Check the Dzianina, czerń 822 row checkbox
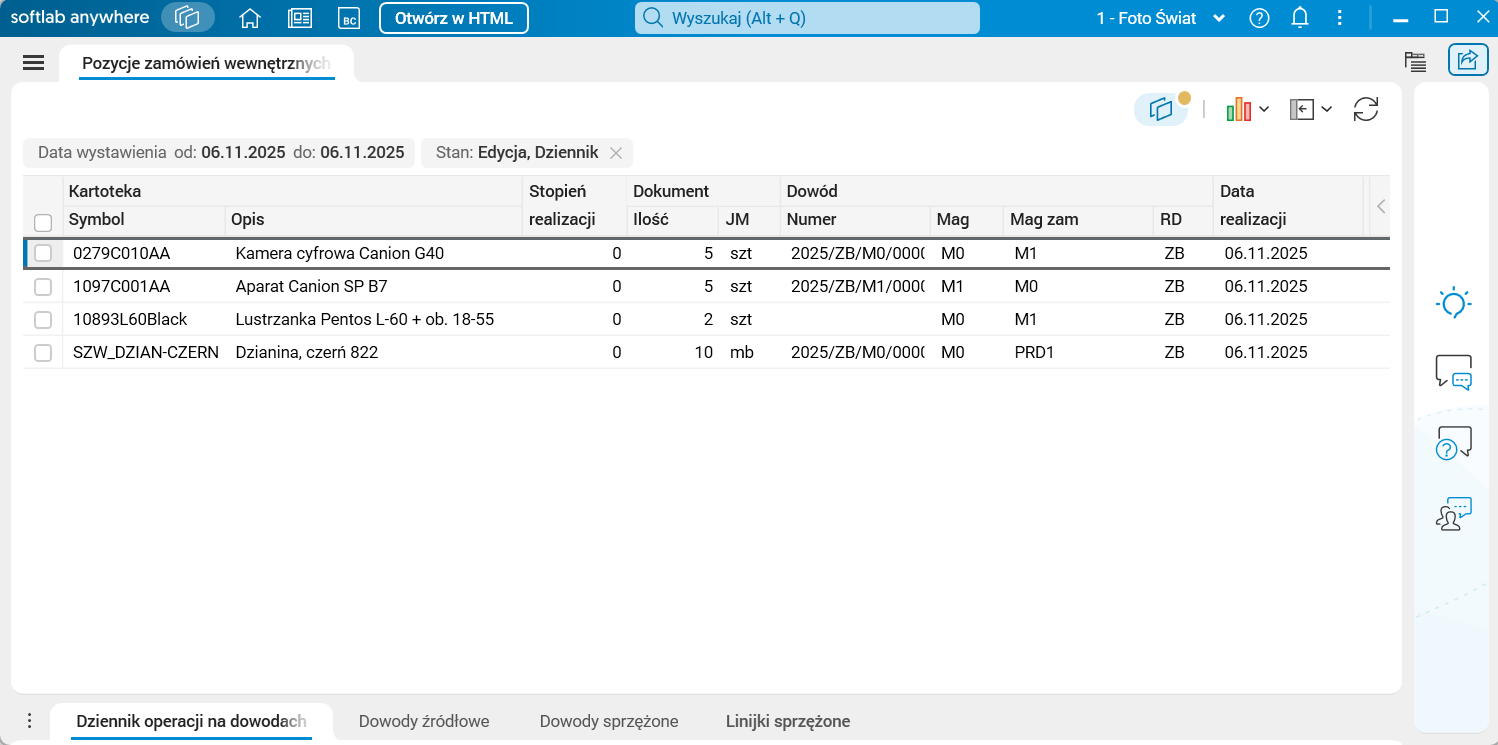The width and height of the screenshot is (1498, 745). click(x=43, y=353)
